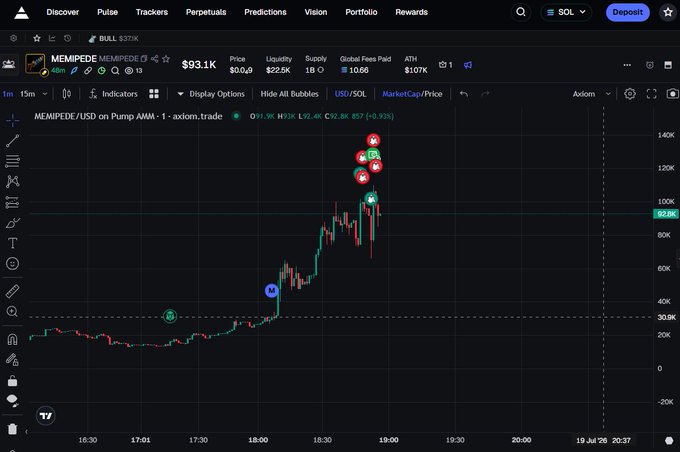The height and width of the screenshot is (452, 680).
Task: Open candlestick chart type selector
Action: [66, 94]
